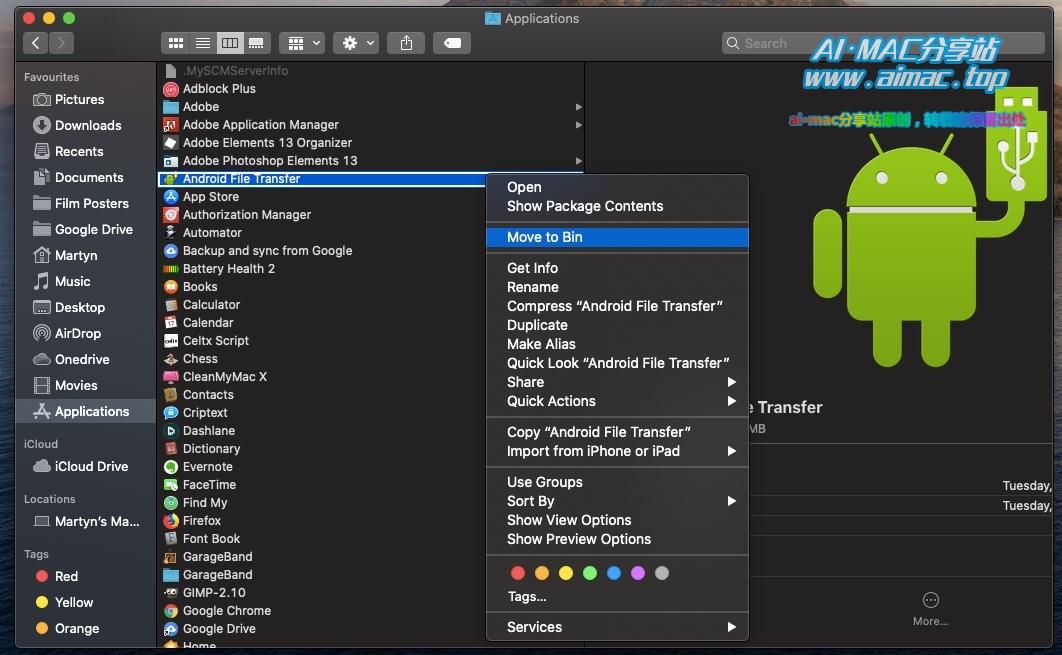Screen dimensions: 1062x655
Task: Click the Finder forward arrow button
Action: tap(62, 43)
